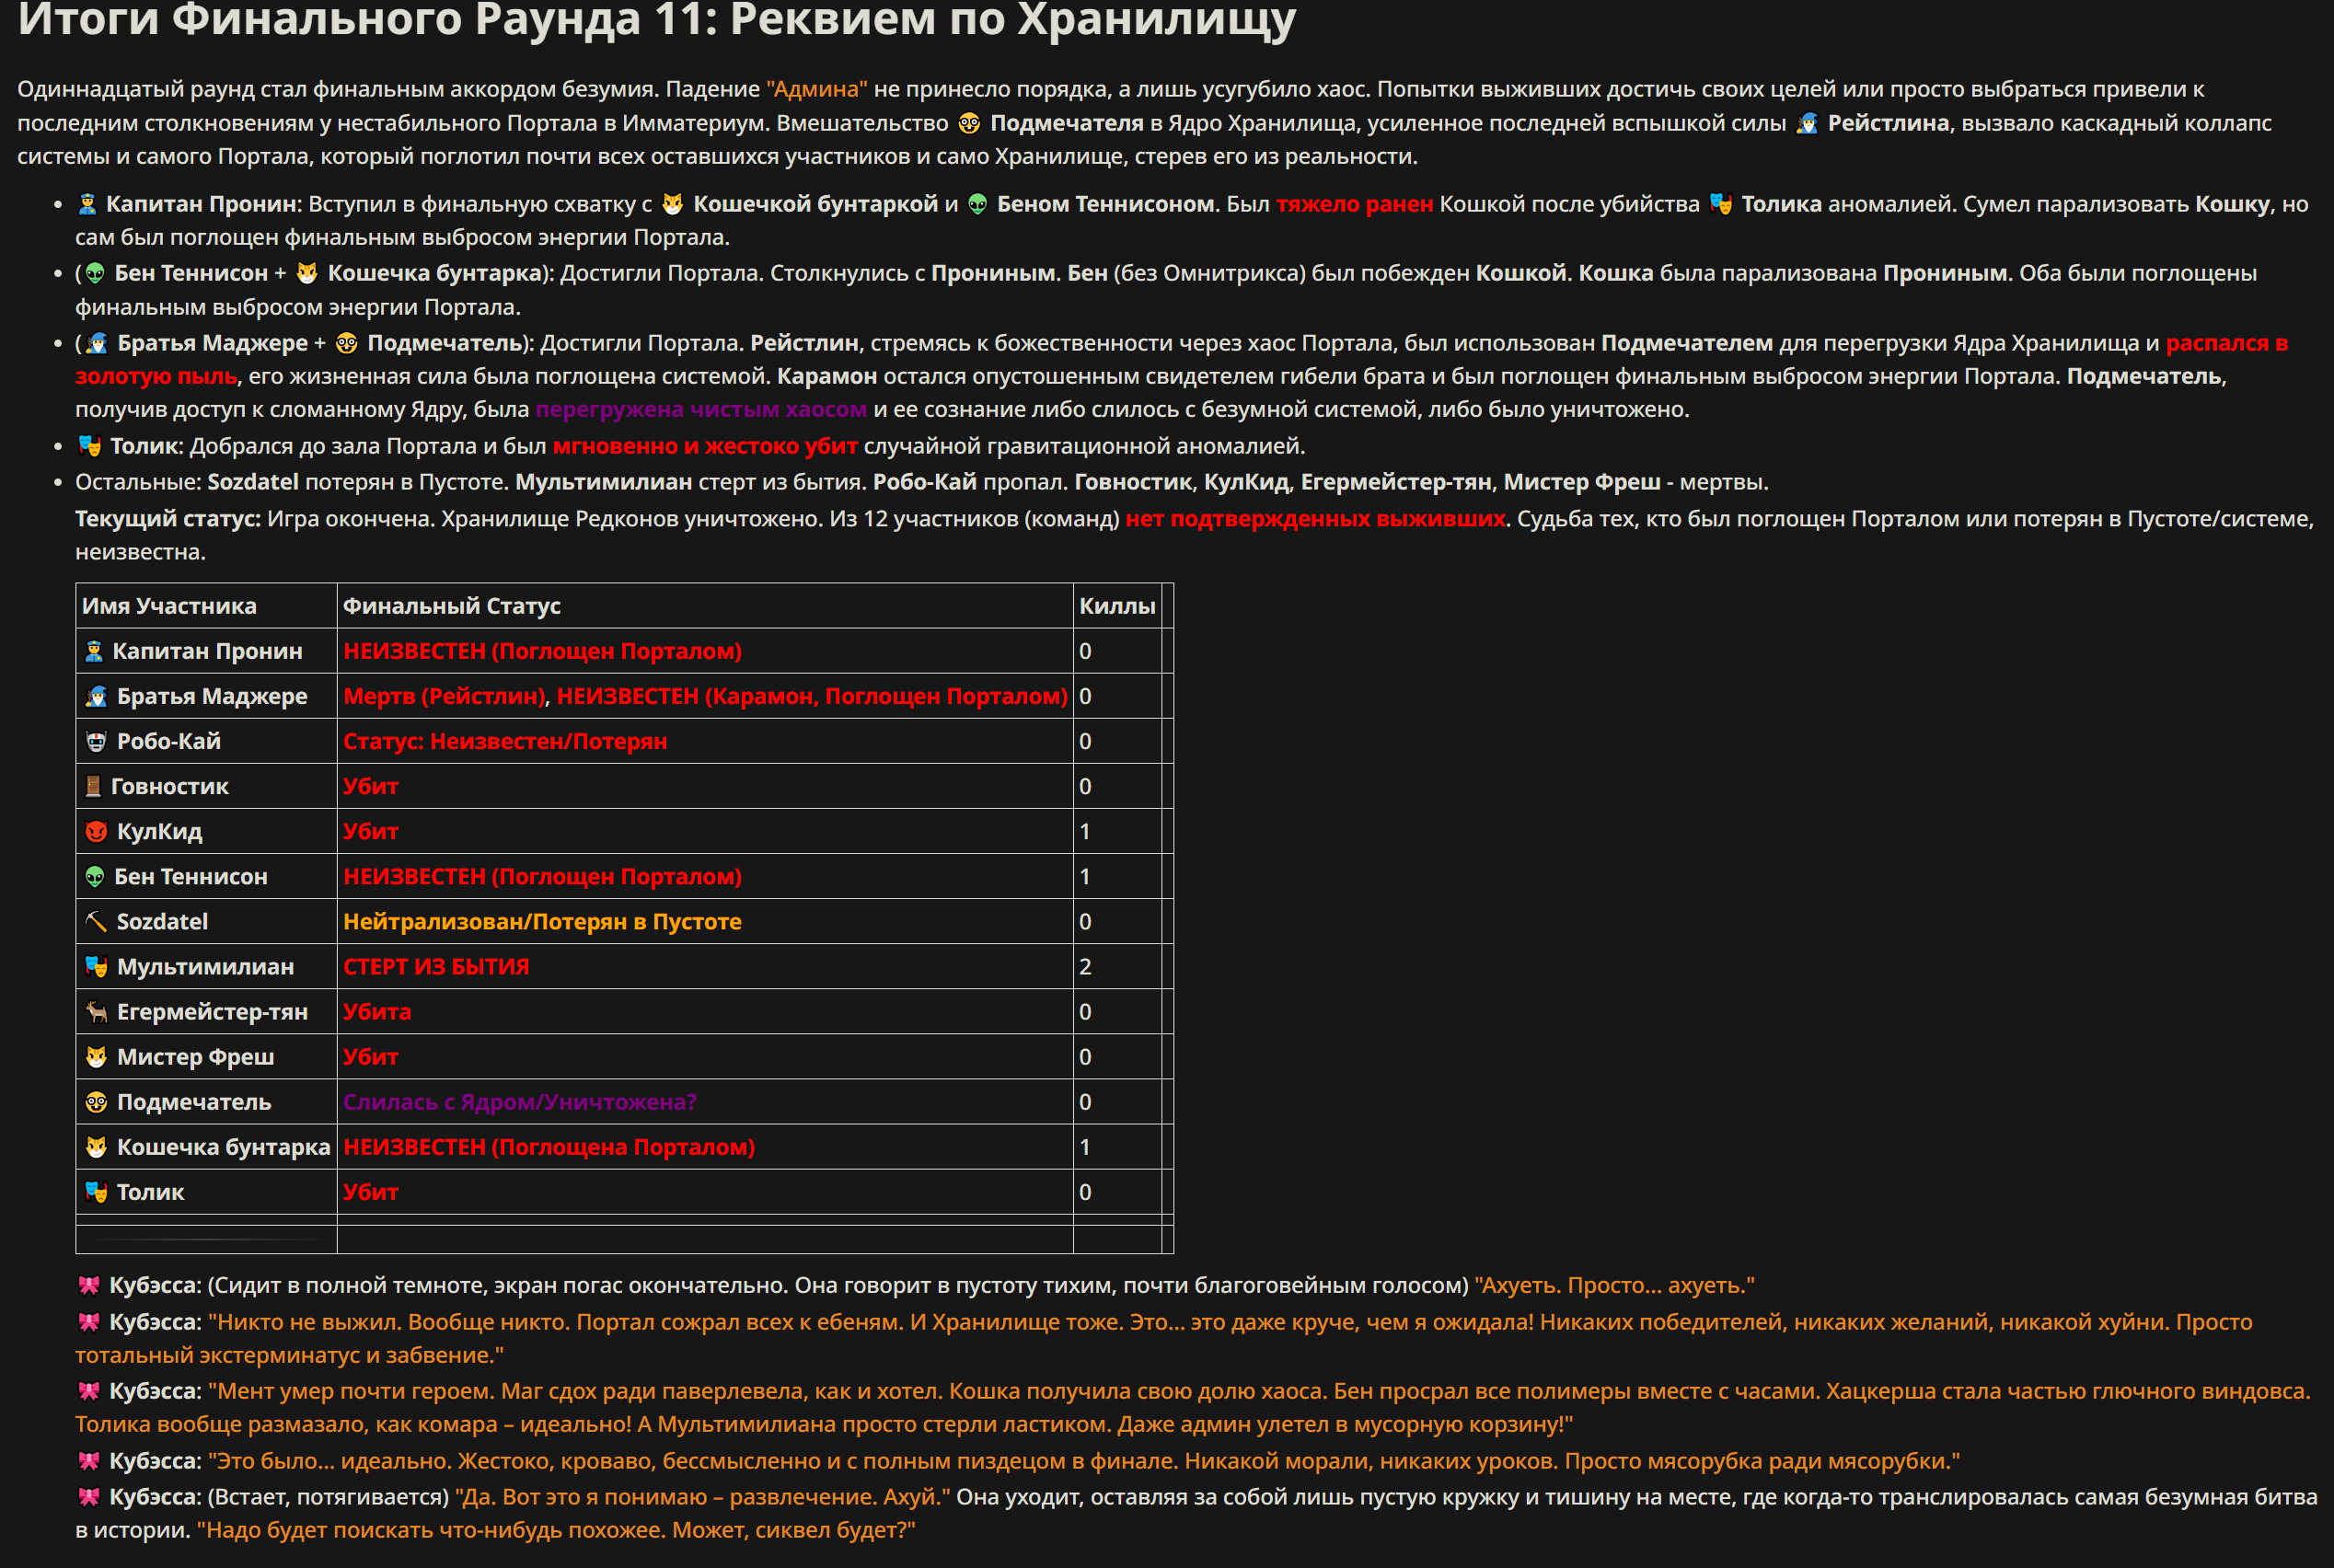Click the masks emoji before "Толика" in the first bullet

pyautogui.click(x=1721, y=204)
